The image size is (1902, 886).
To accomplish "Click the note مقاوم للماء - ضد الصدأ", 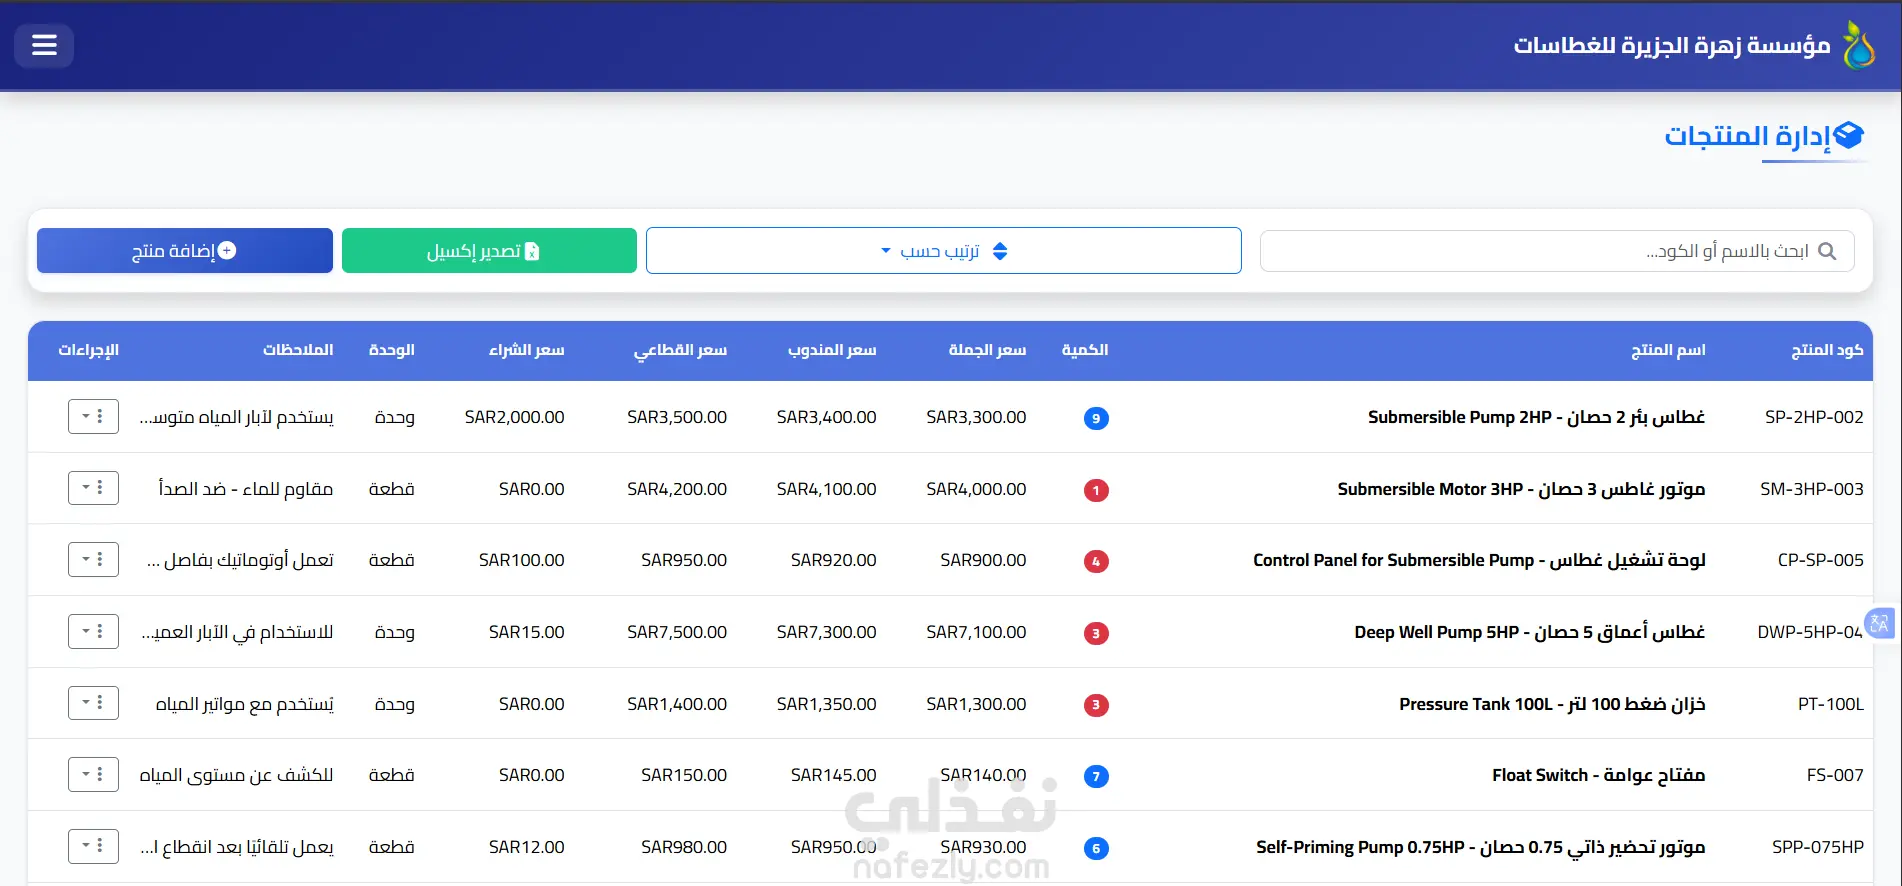I will (246, 489).
